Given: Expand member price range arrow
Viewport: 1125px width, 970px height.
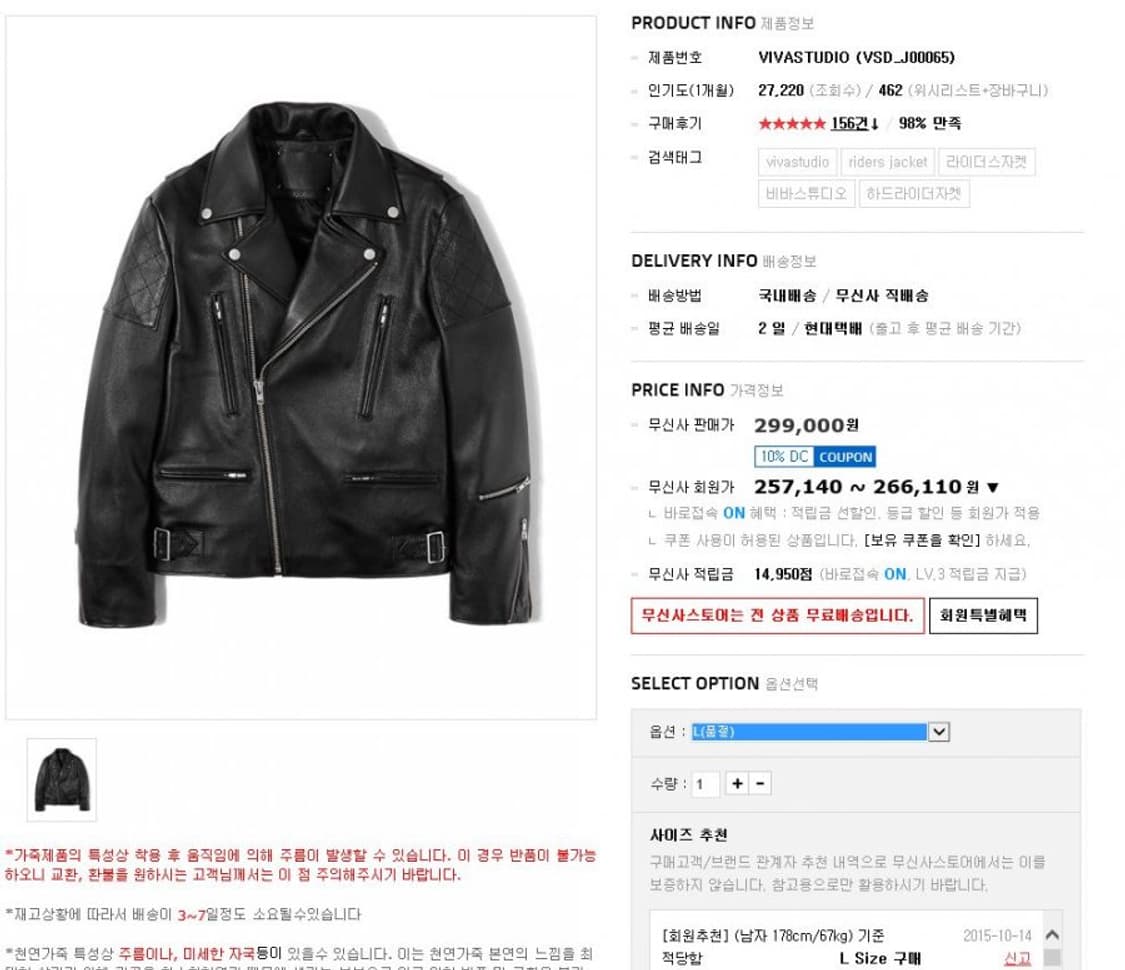Looking at the screenshot, I should point(993,488).
